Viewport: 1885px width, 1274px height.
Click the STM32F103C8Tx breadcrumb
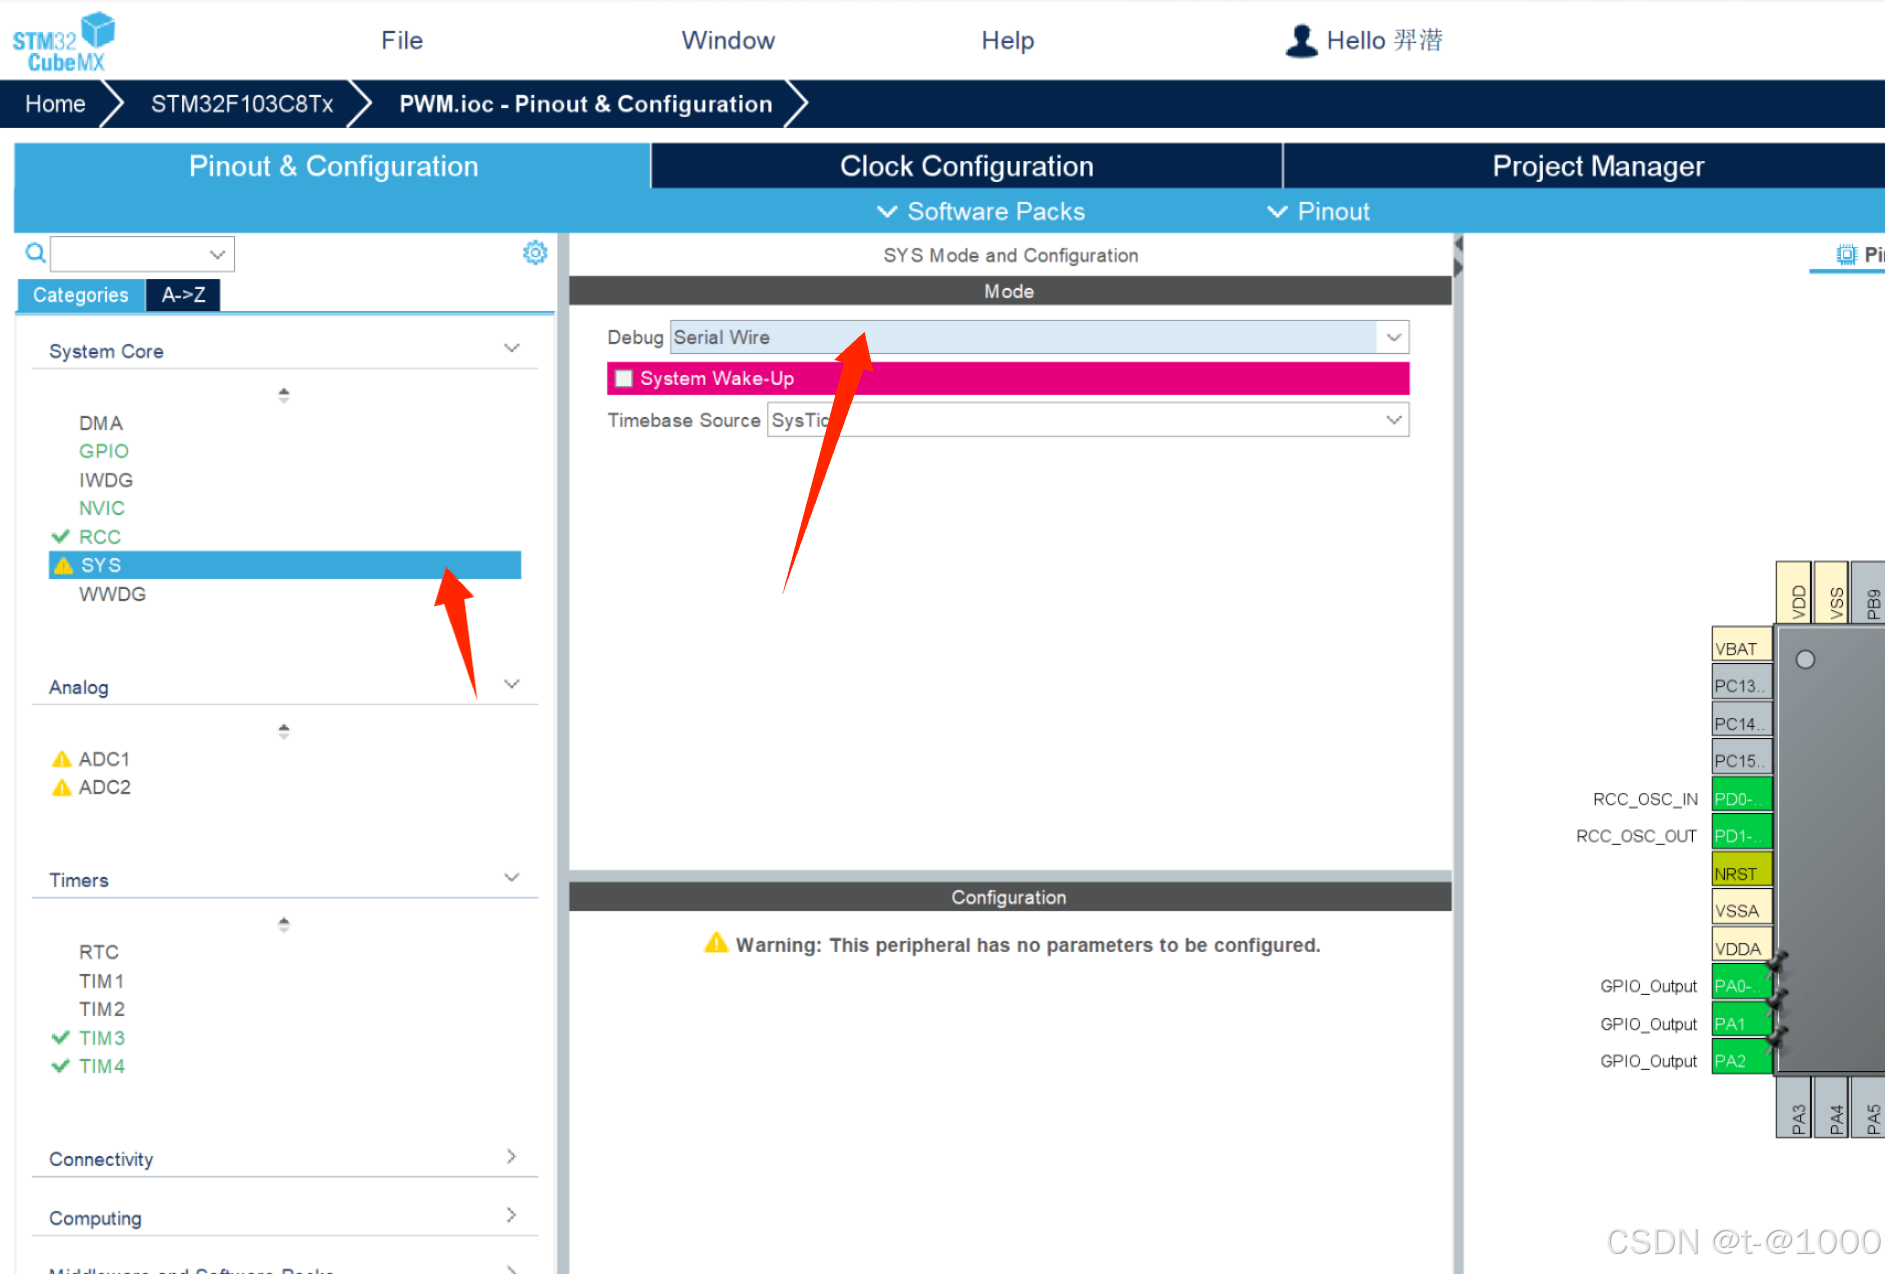242,104
